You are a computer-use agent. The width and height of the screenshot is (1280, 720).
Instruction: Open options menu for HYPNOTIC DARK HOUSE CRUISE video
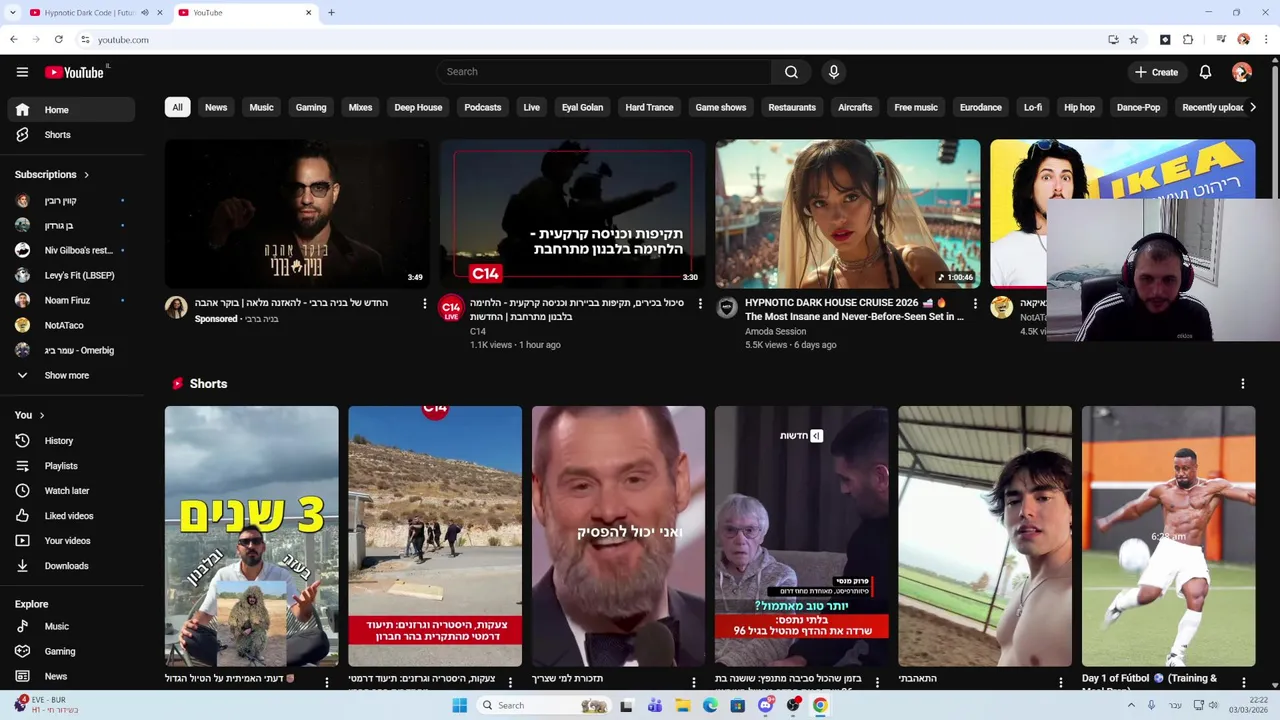(x=975, y=304)
